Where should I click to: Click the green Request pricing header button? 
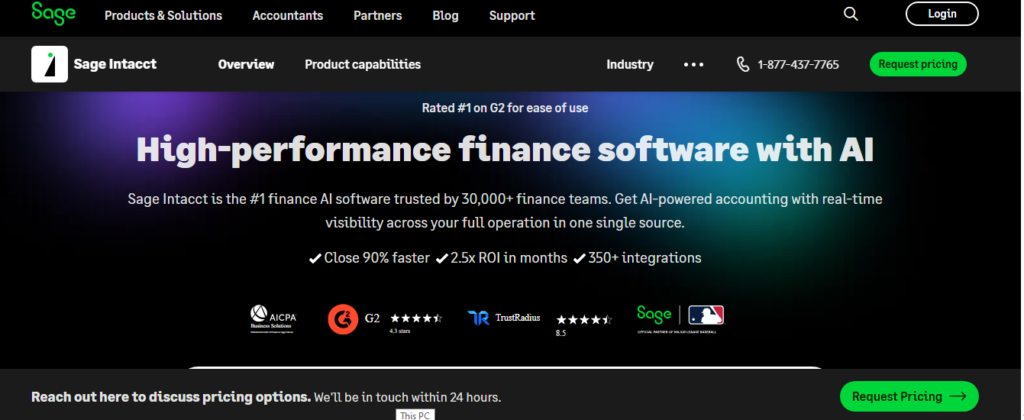[x=918, y=64]
